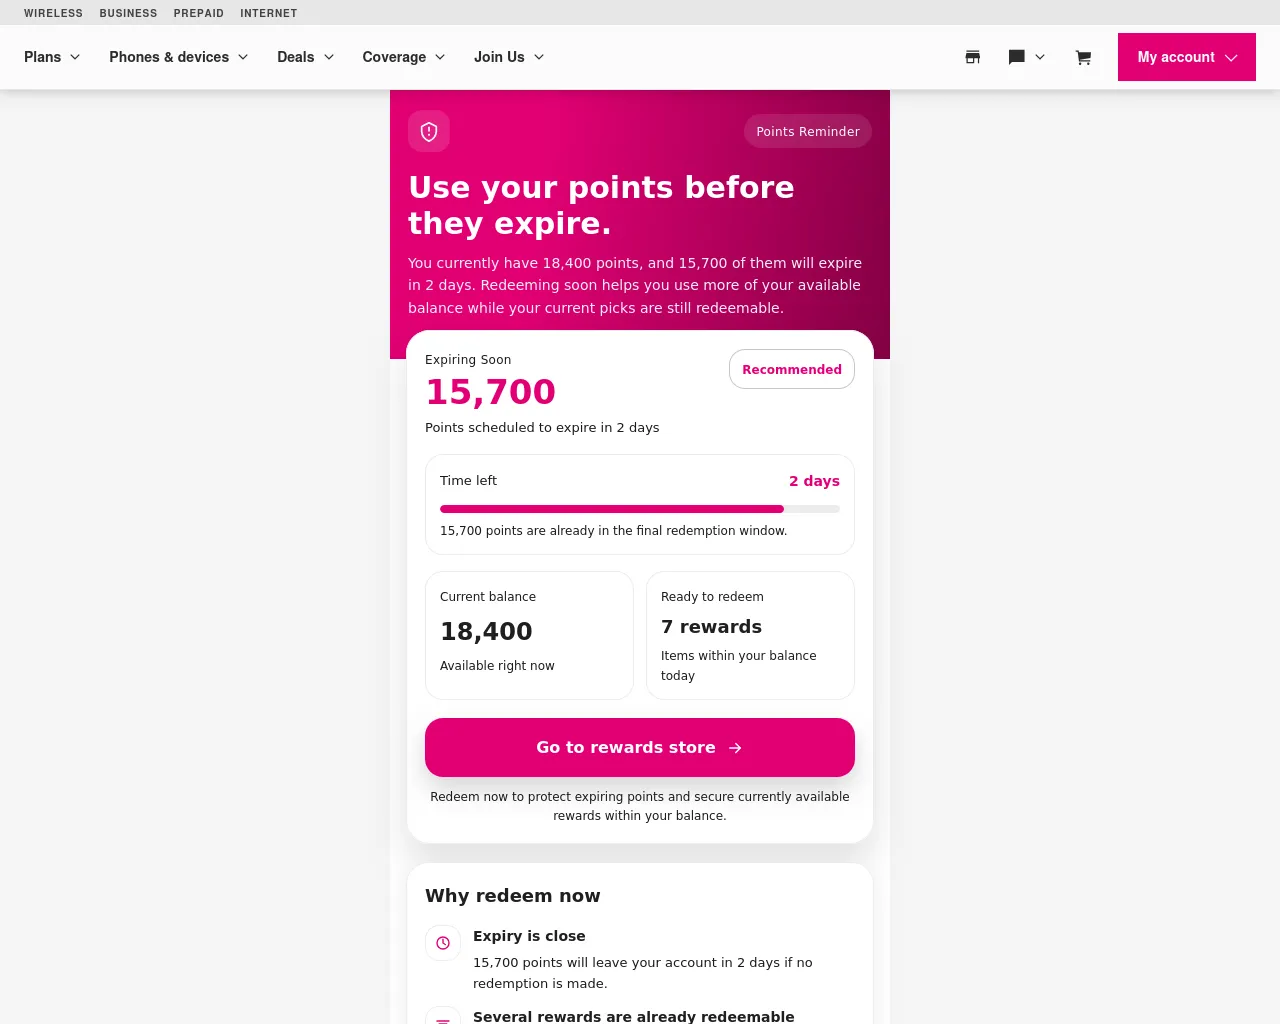Click the chat message icon
This screenshot has width=1280, height=1024.
click(1016, 57)
